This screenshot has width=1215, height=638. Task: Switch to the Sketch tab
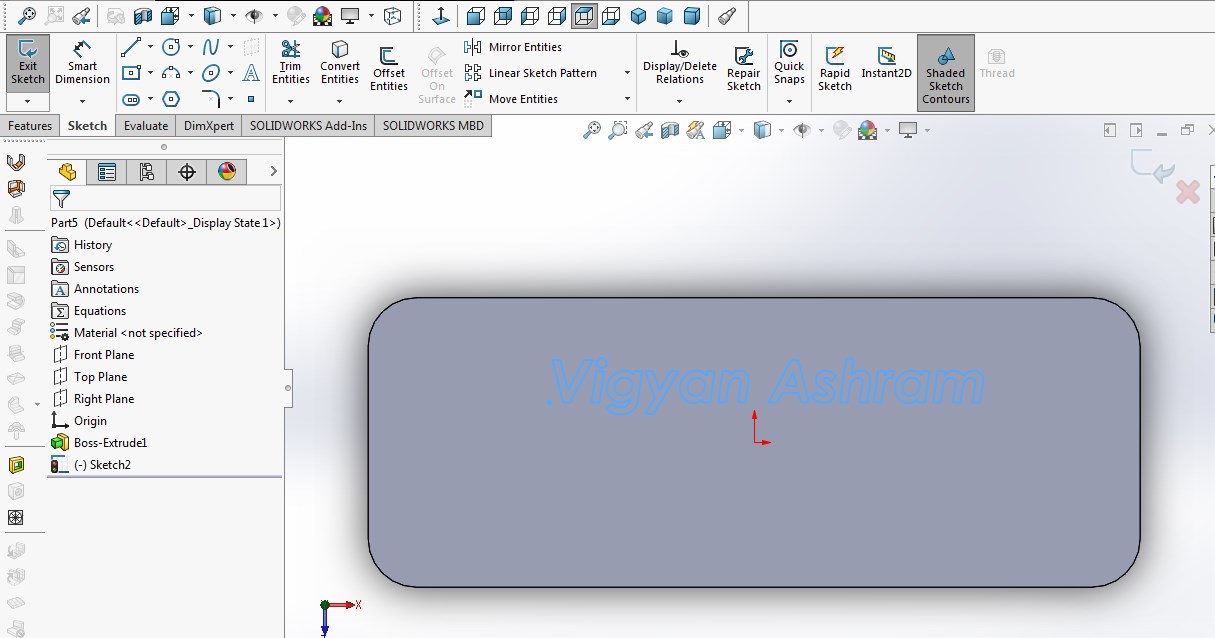pos(87,126)
